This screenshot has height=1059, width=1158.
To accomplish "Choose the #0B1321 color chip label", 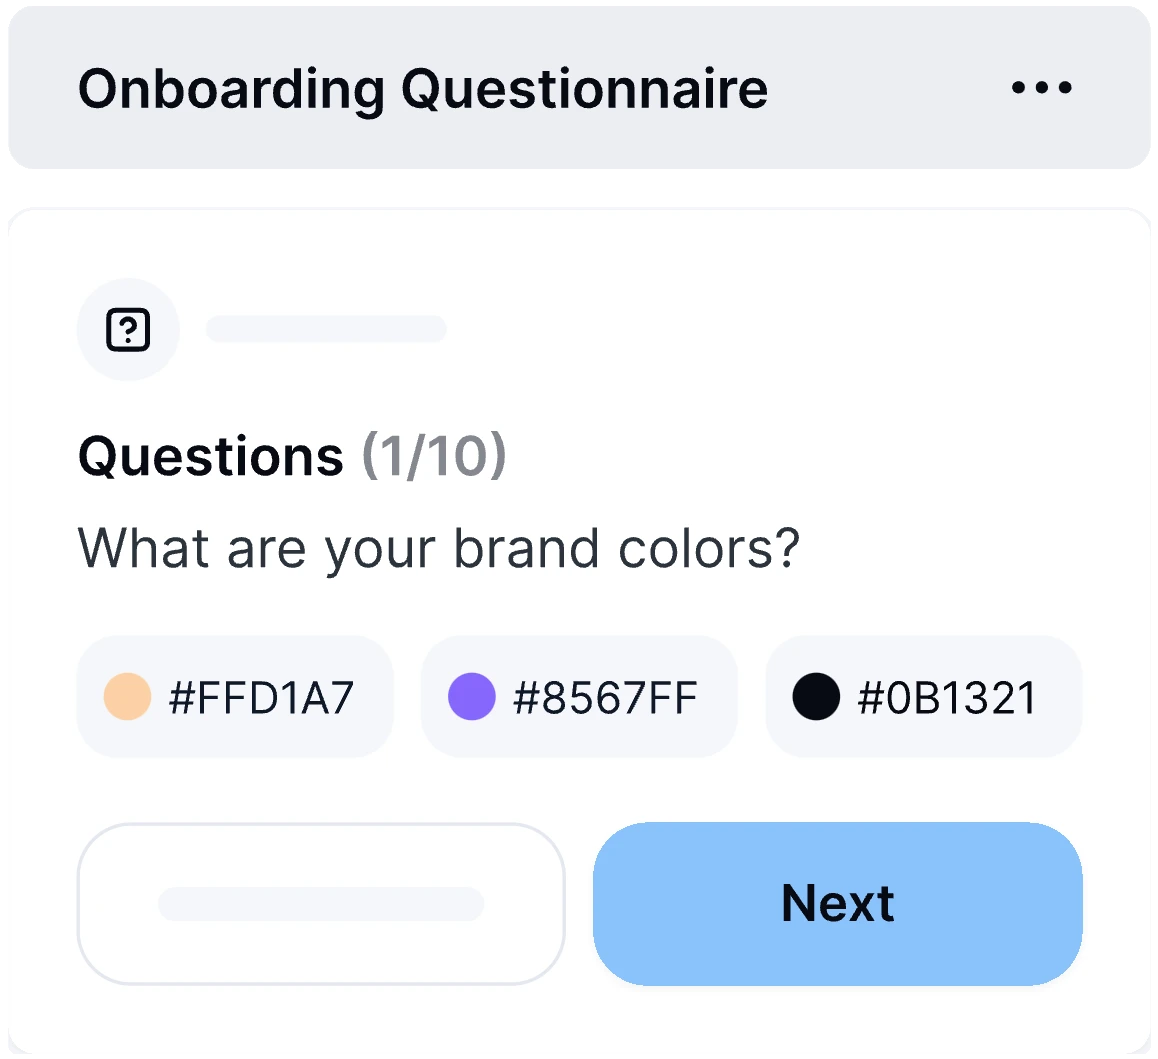I will coord(948,698).
